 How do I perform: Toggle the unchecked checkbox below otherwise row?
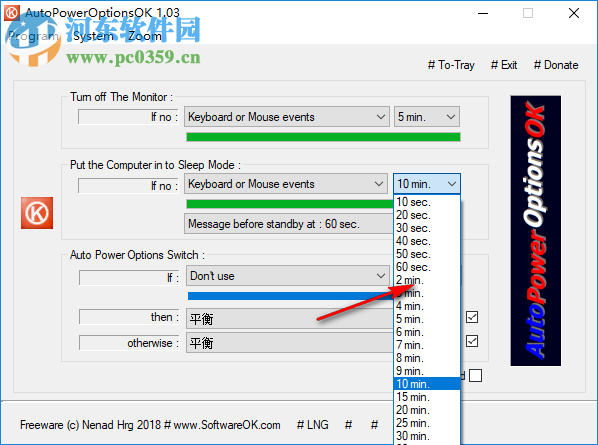tap(475, 375)
